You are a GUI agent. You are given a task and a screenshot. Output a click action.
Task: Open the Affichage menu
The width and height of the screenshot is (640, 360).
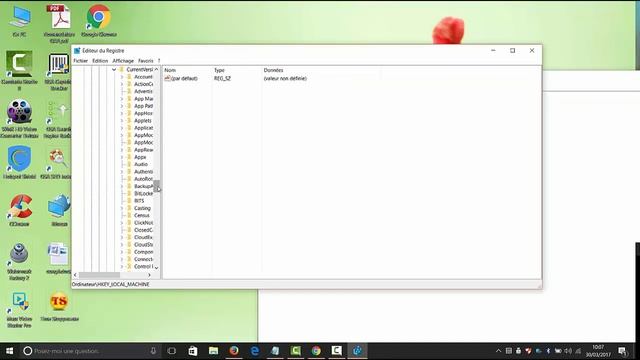coord(123,61)
